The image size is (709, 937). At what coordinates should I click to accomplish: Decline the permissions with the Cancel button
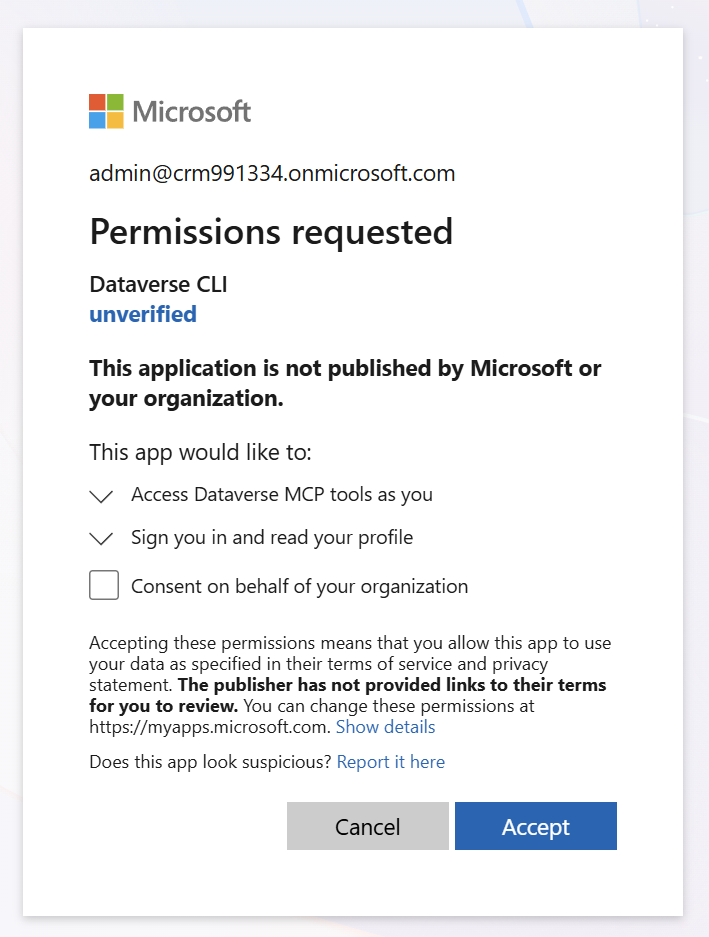coord(368,826)
